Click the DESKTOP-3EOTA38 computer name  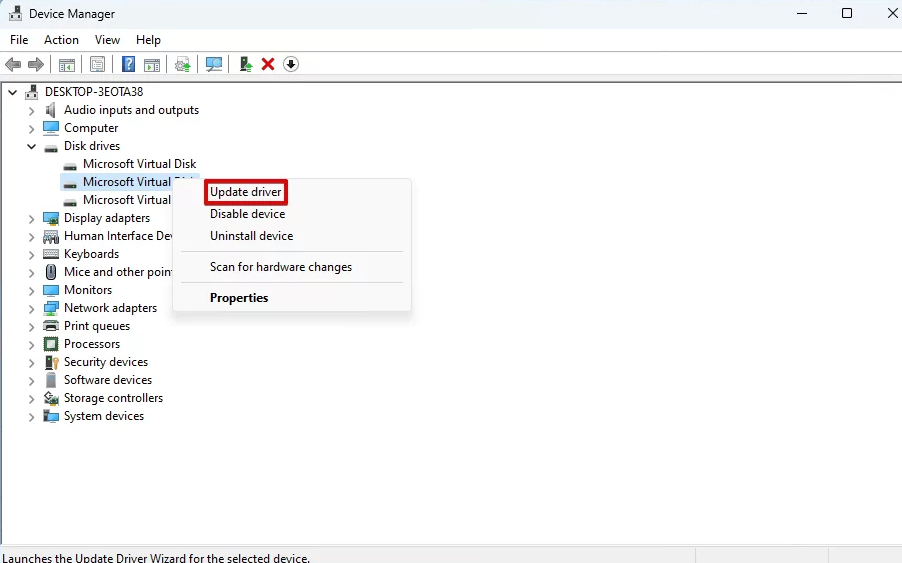point(94,92)
